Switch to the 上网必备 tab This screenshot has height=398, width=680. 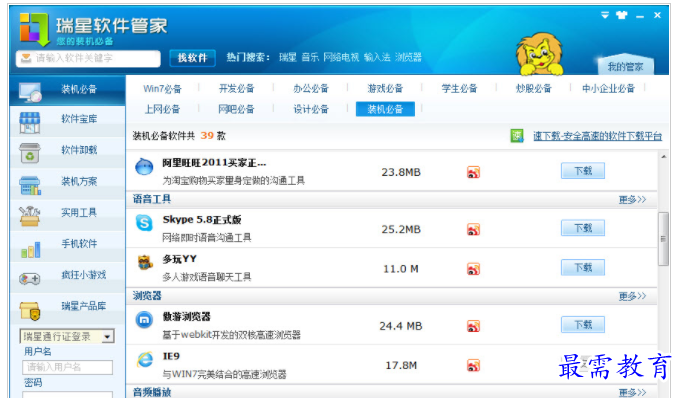[162, 109]
